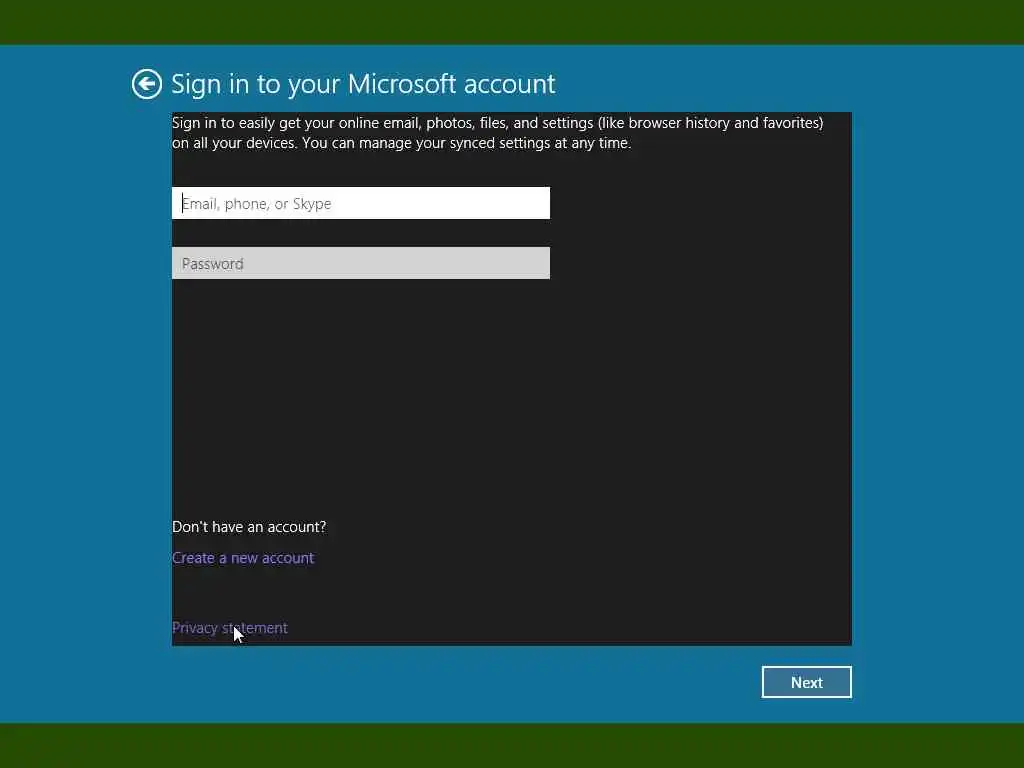Select the sign-in description paragraph about synced settings
The width and height of the screenshot is (1024, 768).
coord(498,133)
